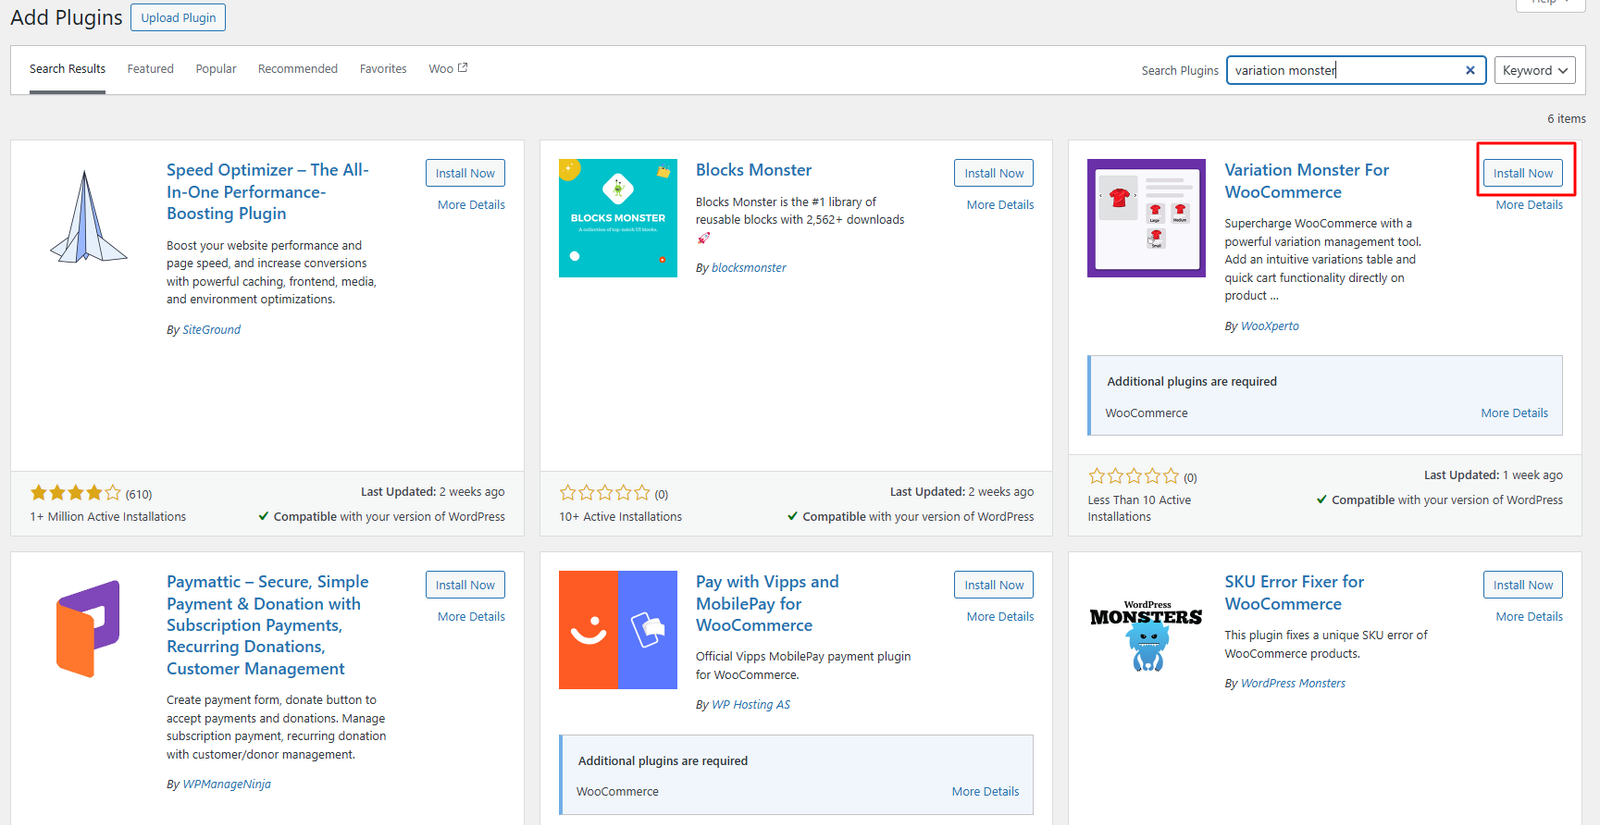Switch to the Popular tab

click(216, 69)
